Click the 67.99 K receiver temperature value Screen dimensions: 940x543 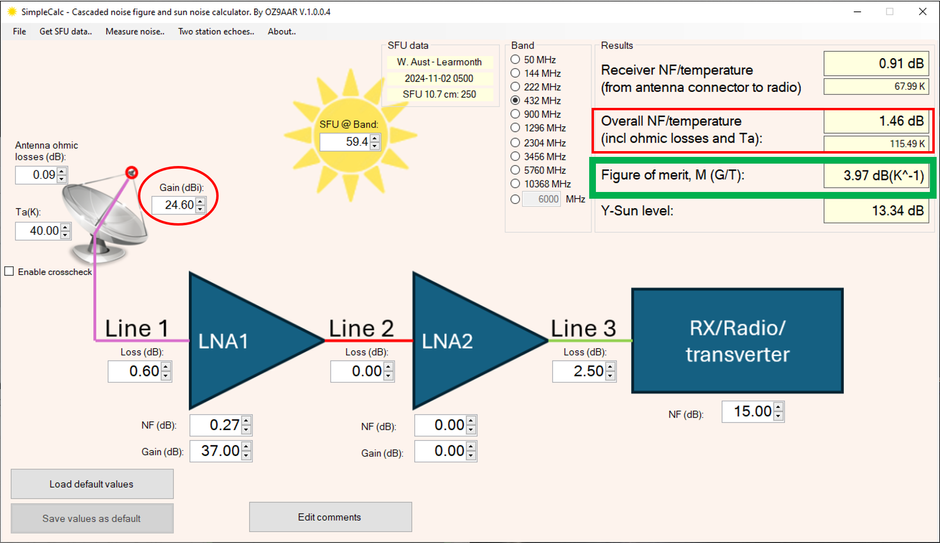click(x=876, y=86)
